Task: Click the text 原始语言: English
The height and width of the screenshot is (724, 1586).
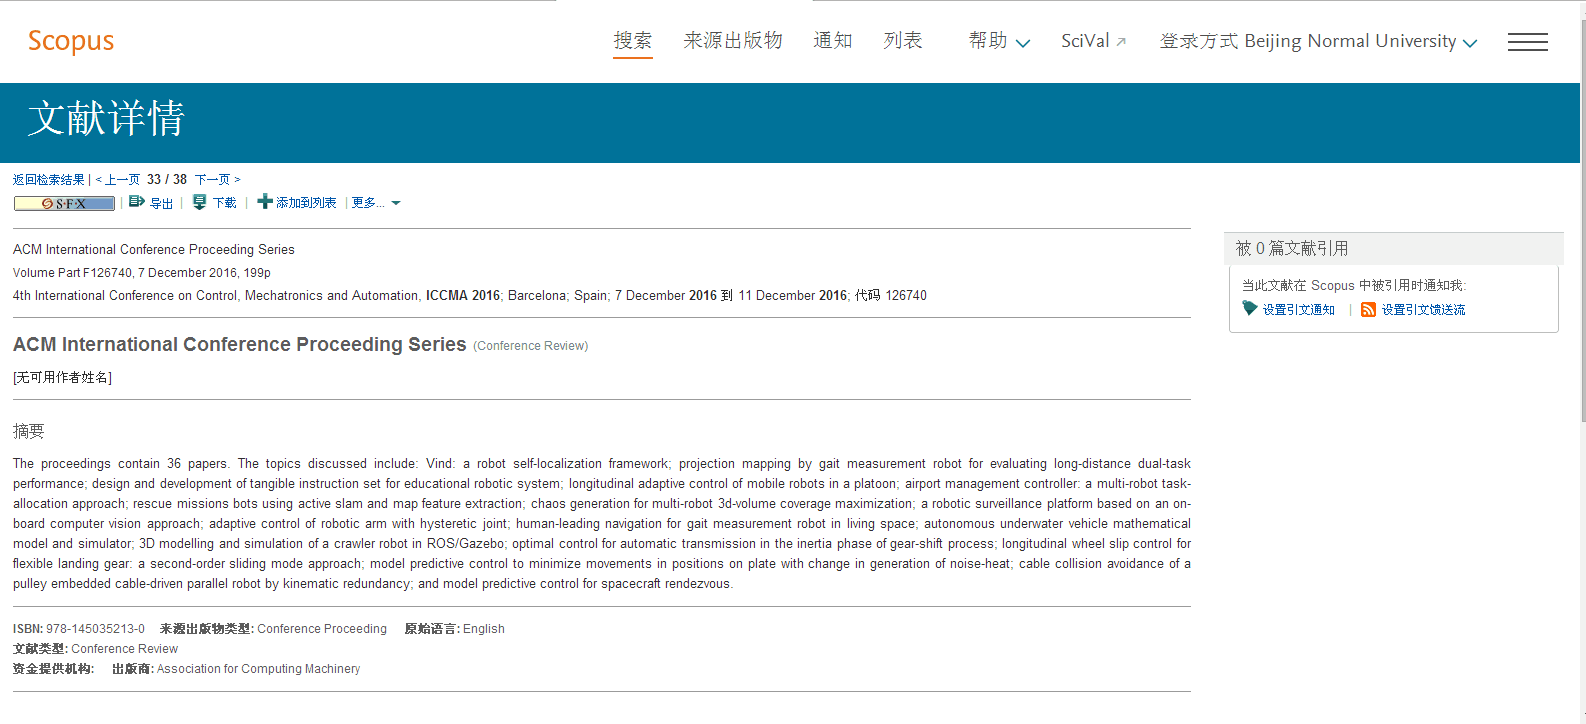Action: pos(454,629)
